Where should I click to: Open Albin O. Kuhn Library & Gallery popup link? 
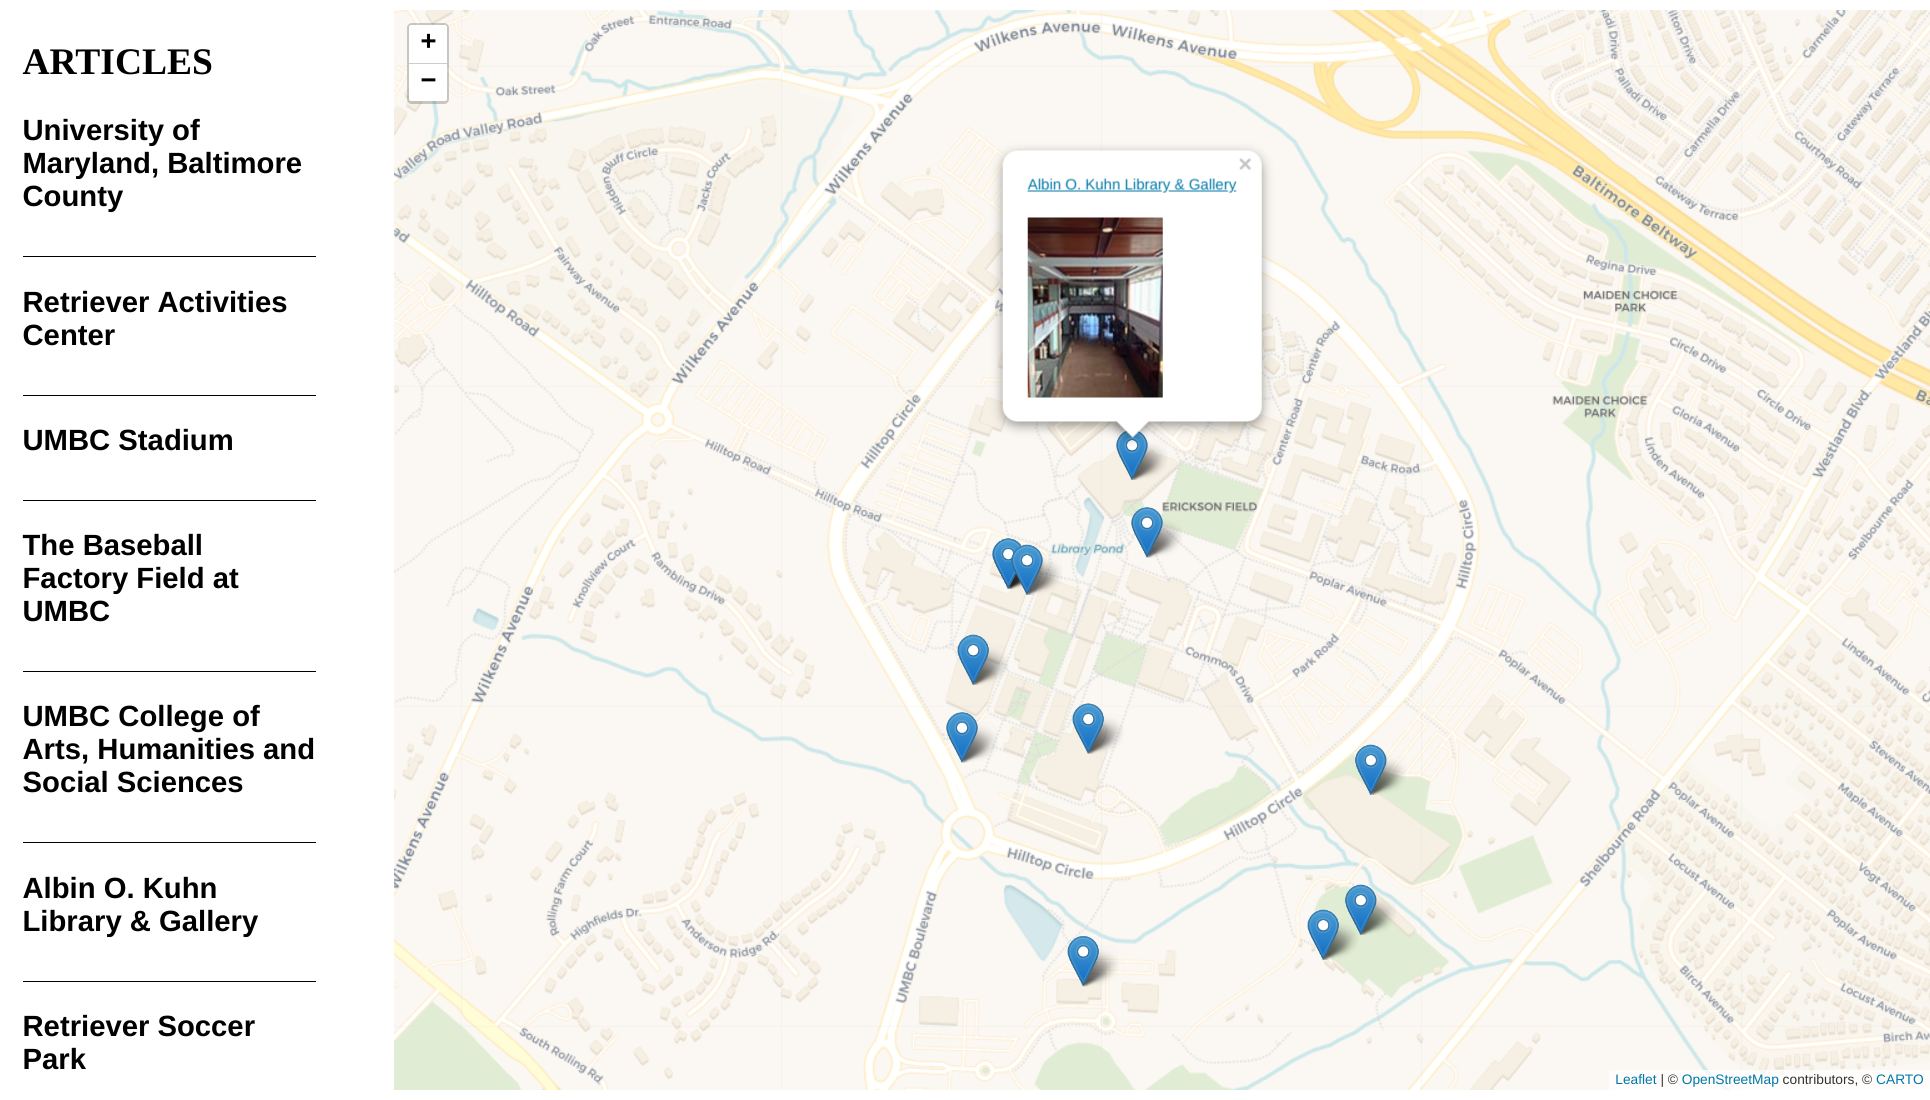point(1131,185)
